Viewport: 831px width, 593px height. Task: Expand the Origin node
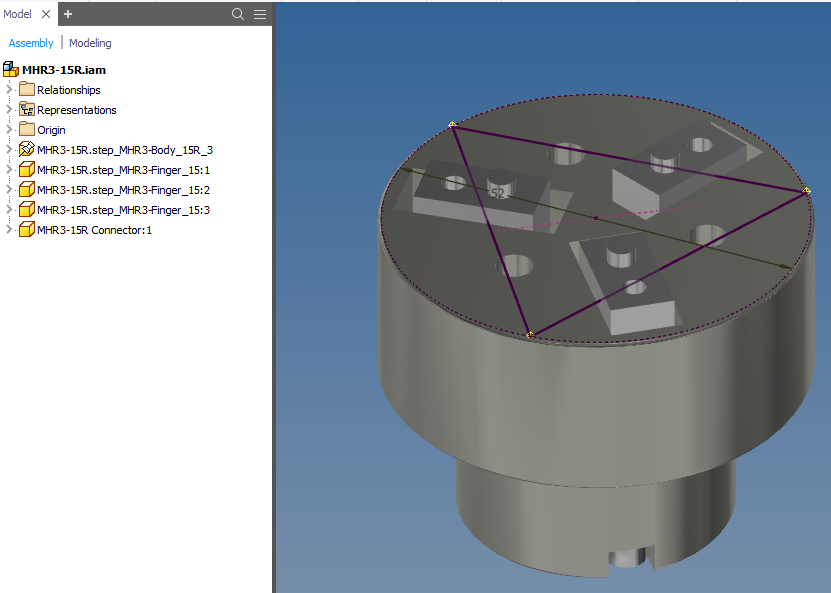8,129
